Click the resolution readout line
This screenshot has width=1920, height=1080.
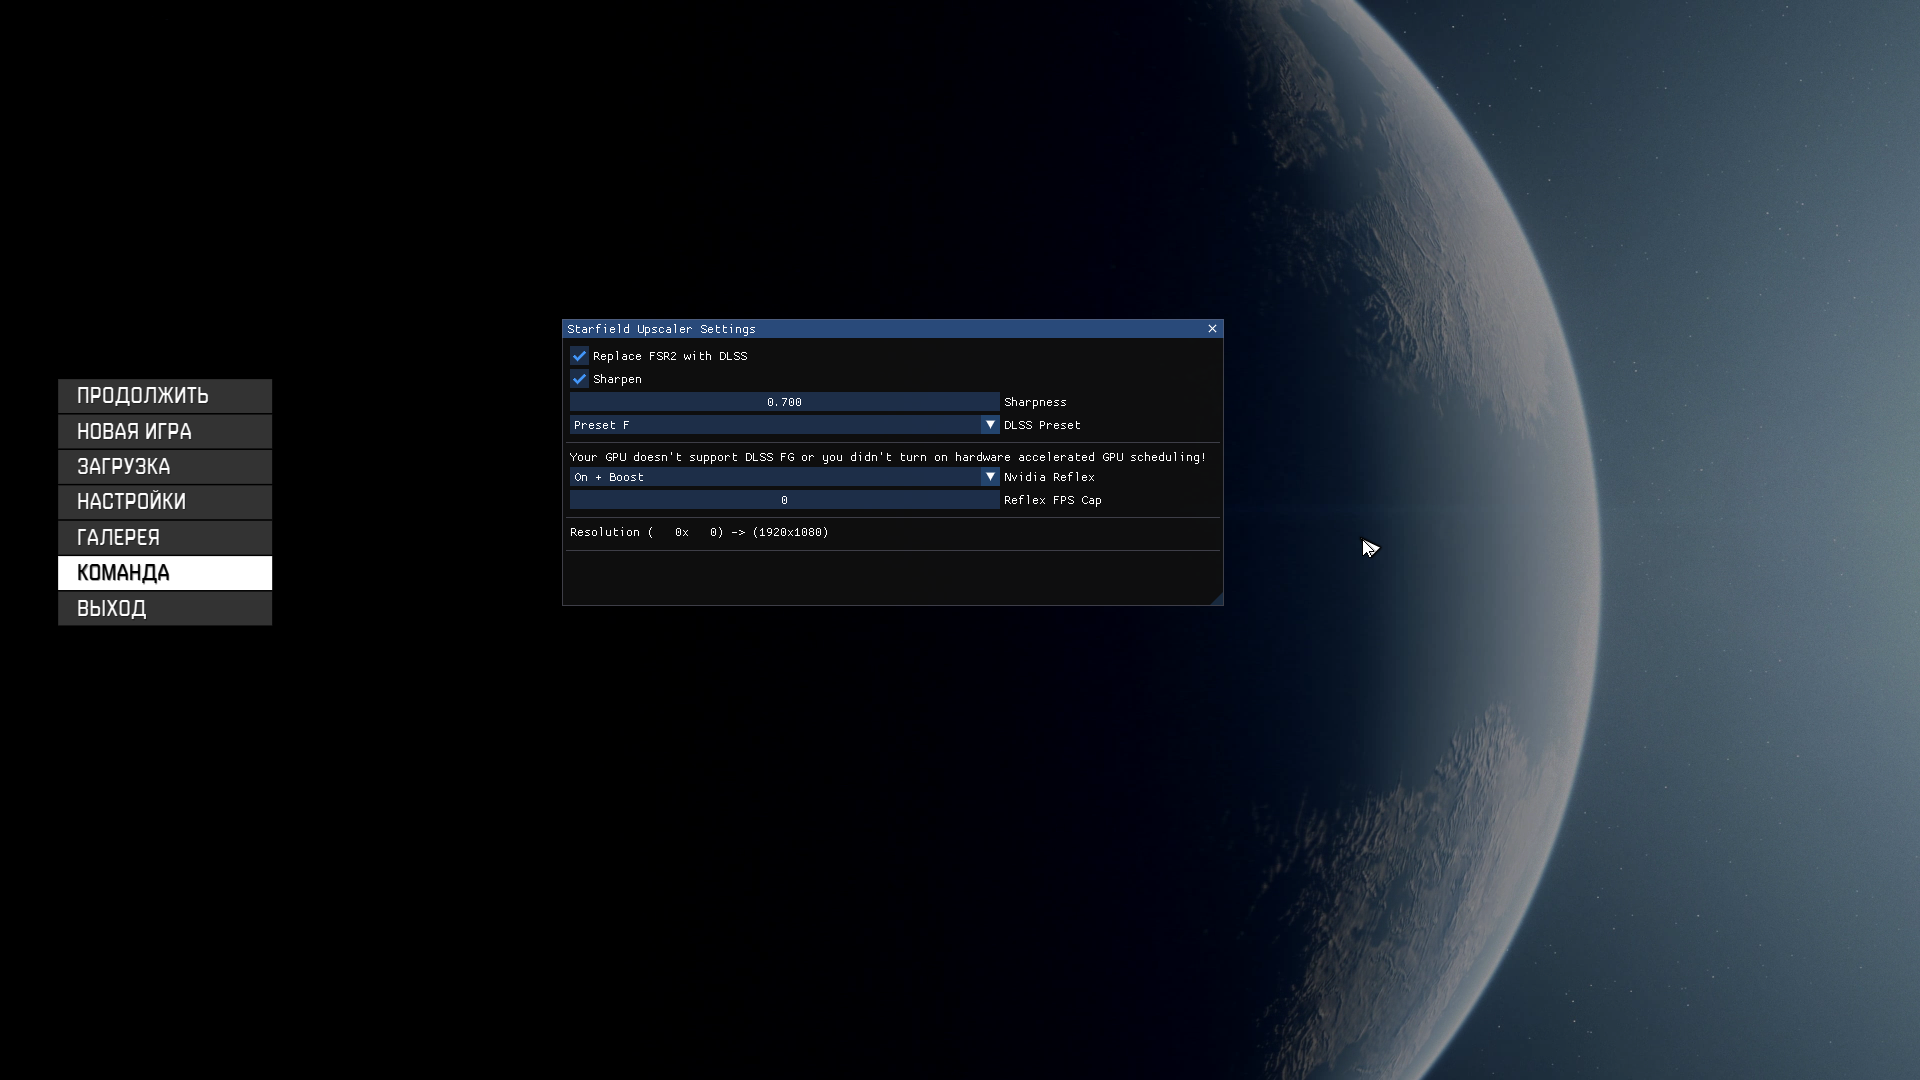698,532
